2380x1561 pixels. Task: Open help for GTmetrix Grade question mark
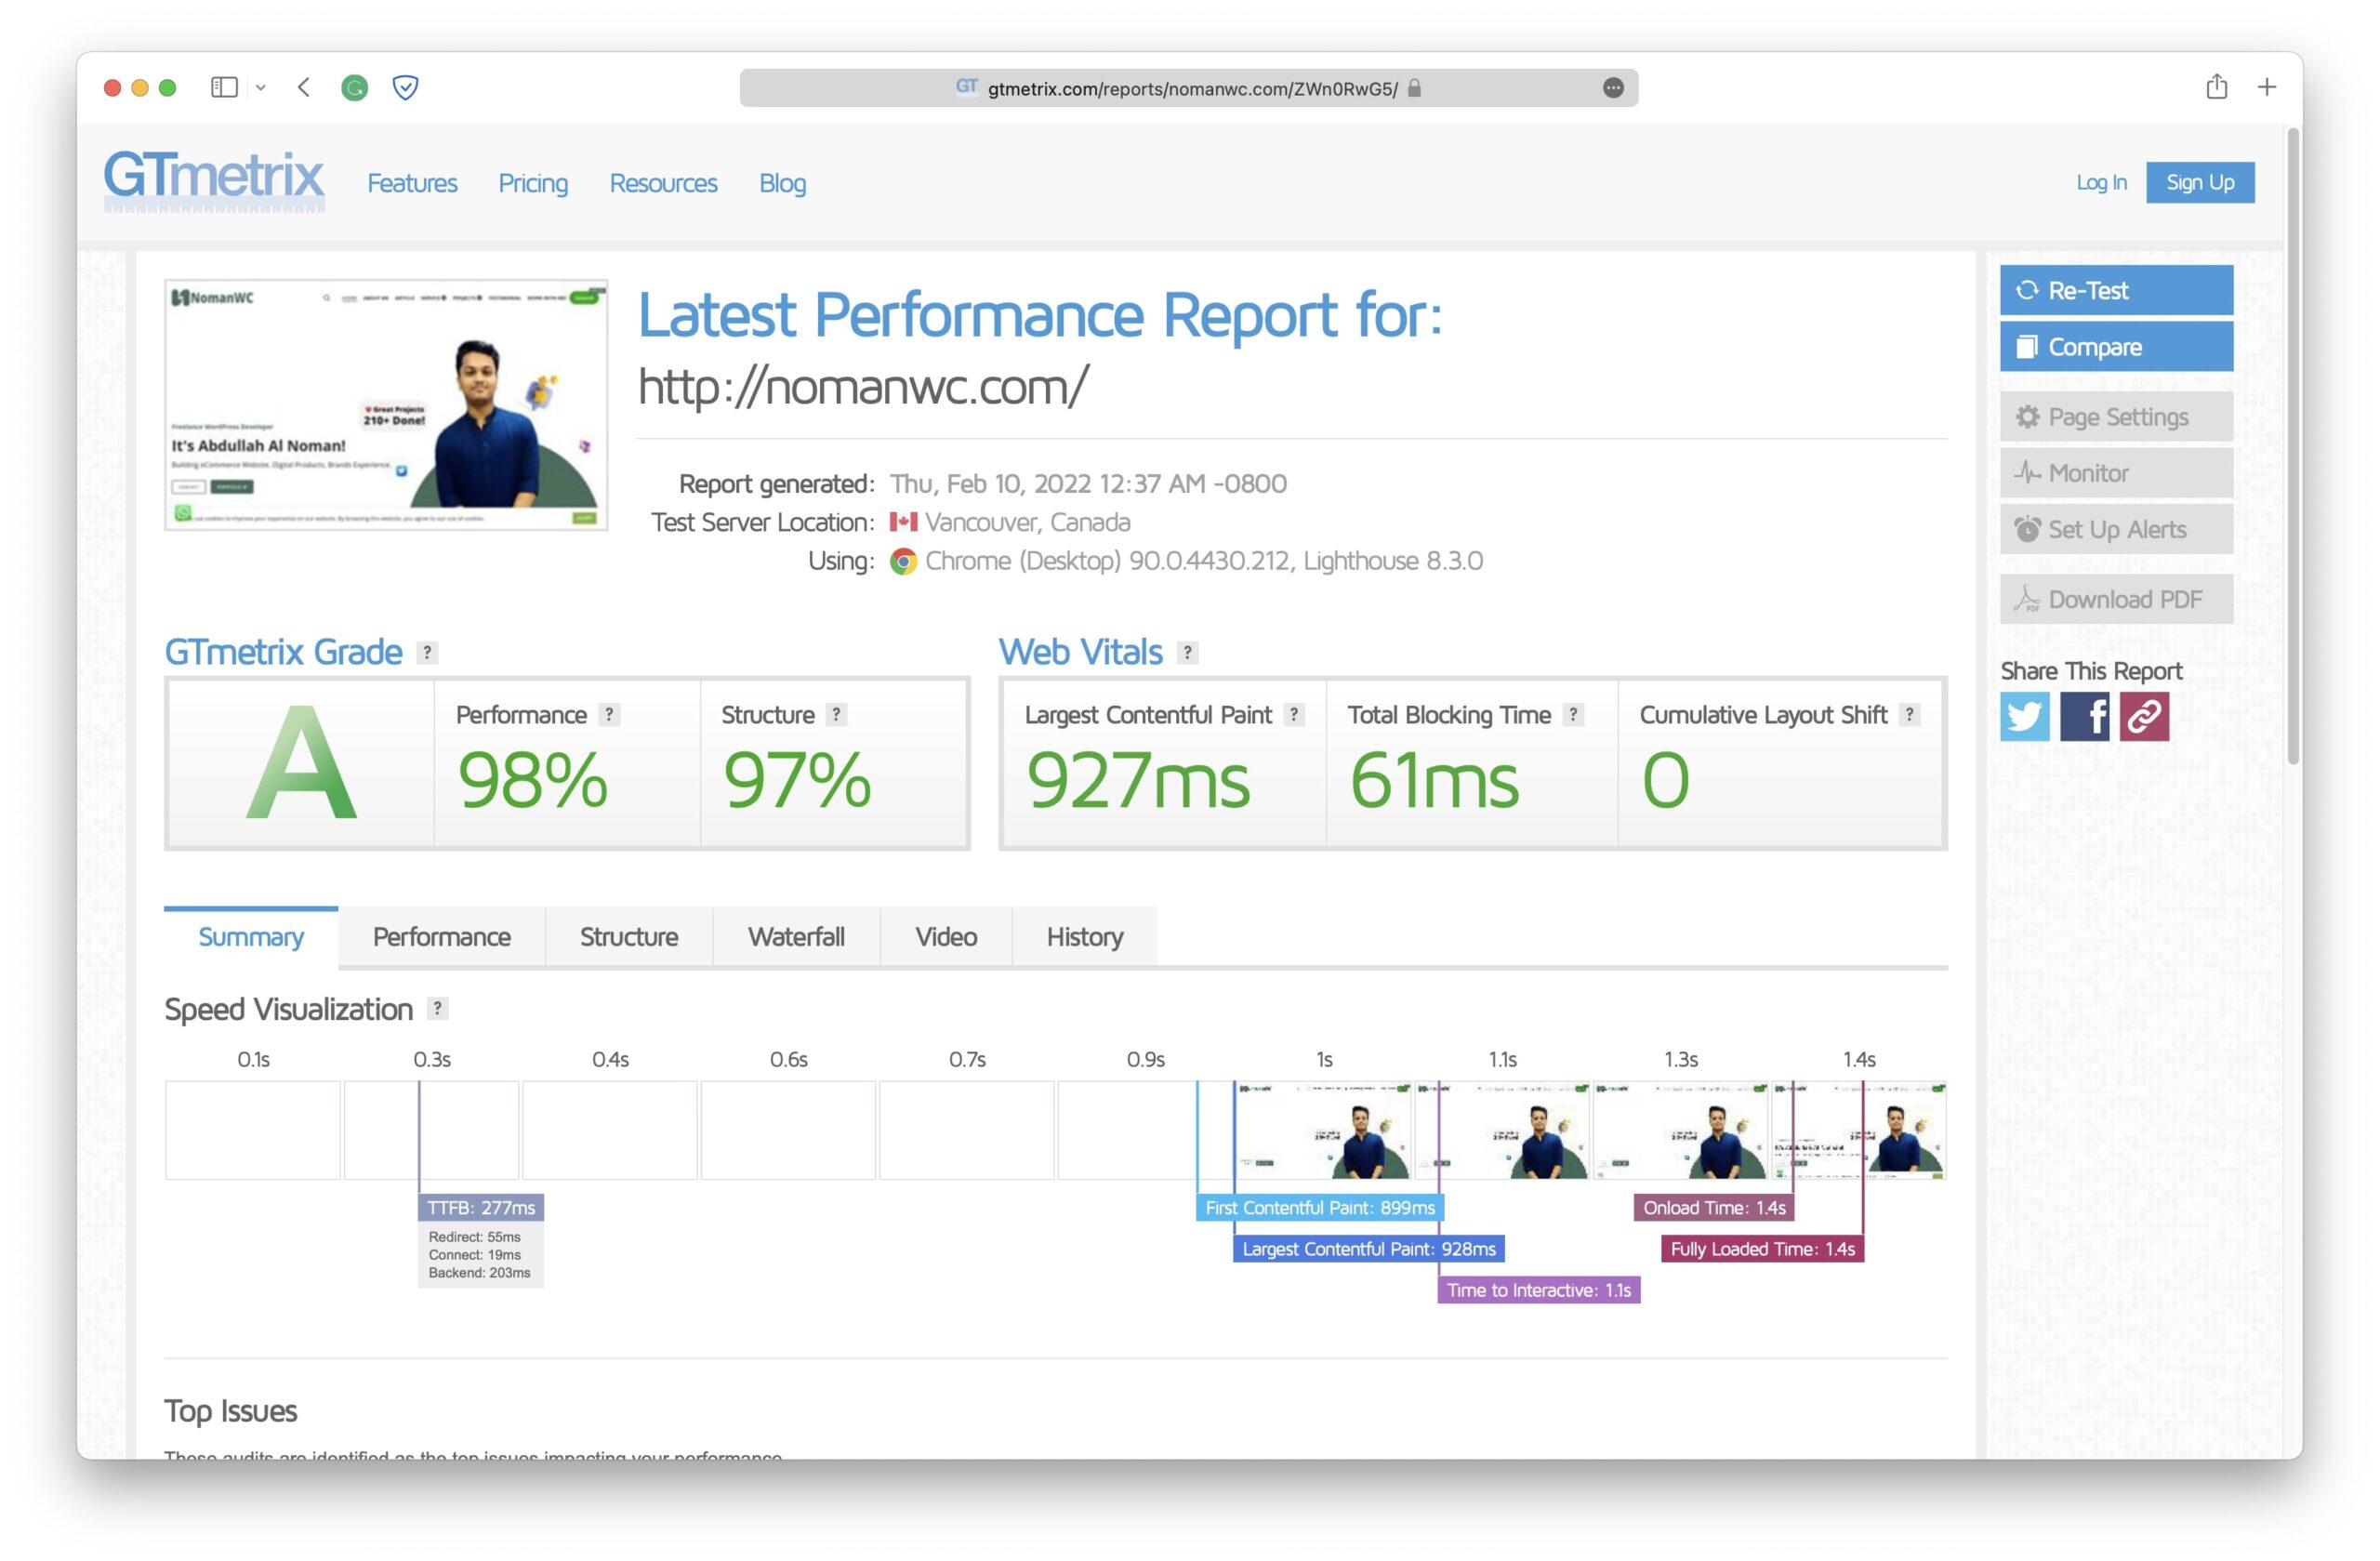[x=427, y=653]
